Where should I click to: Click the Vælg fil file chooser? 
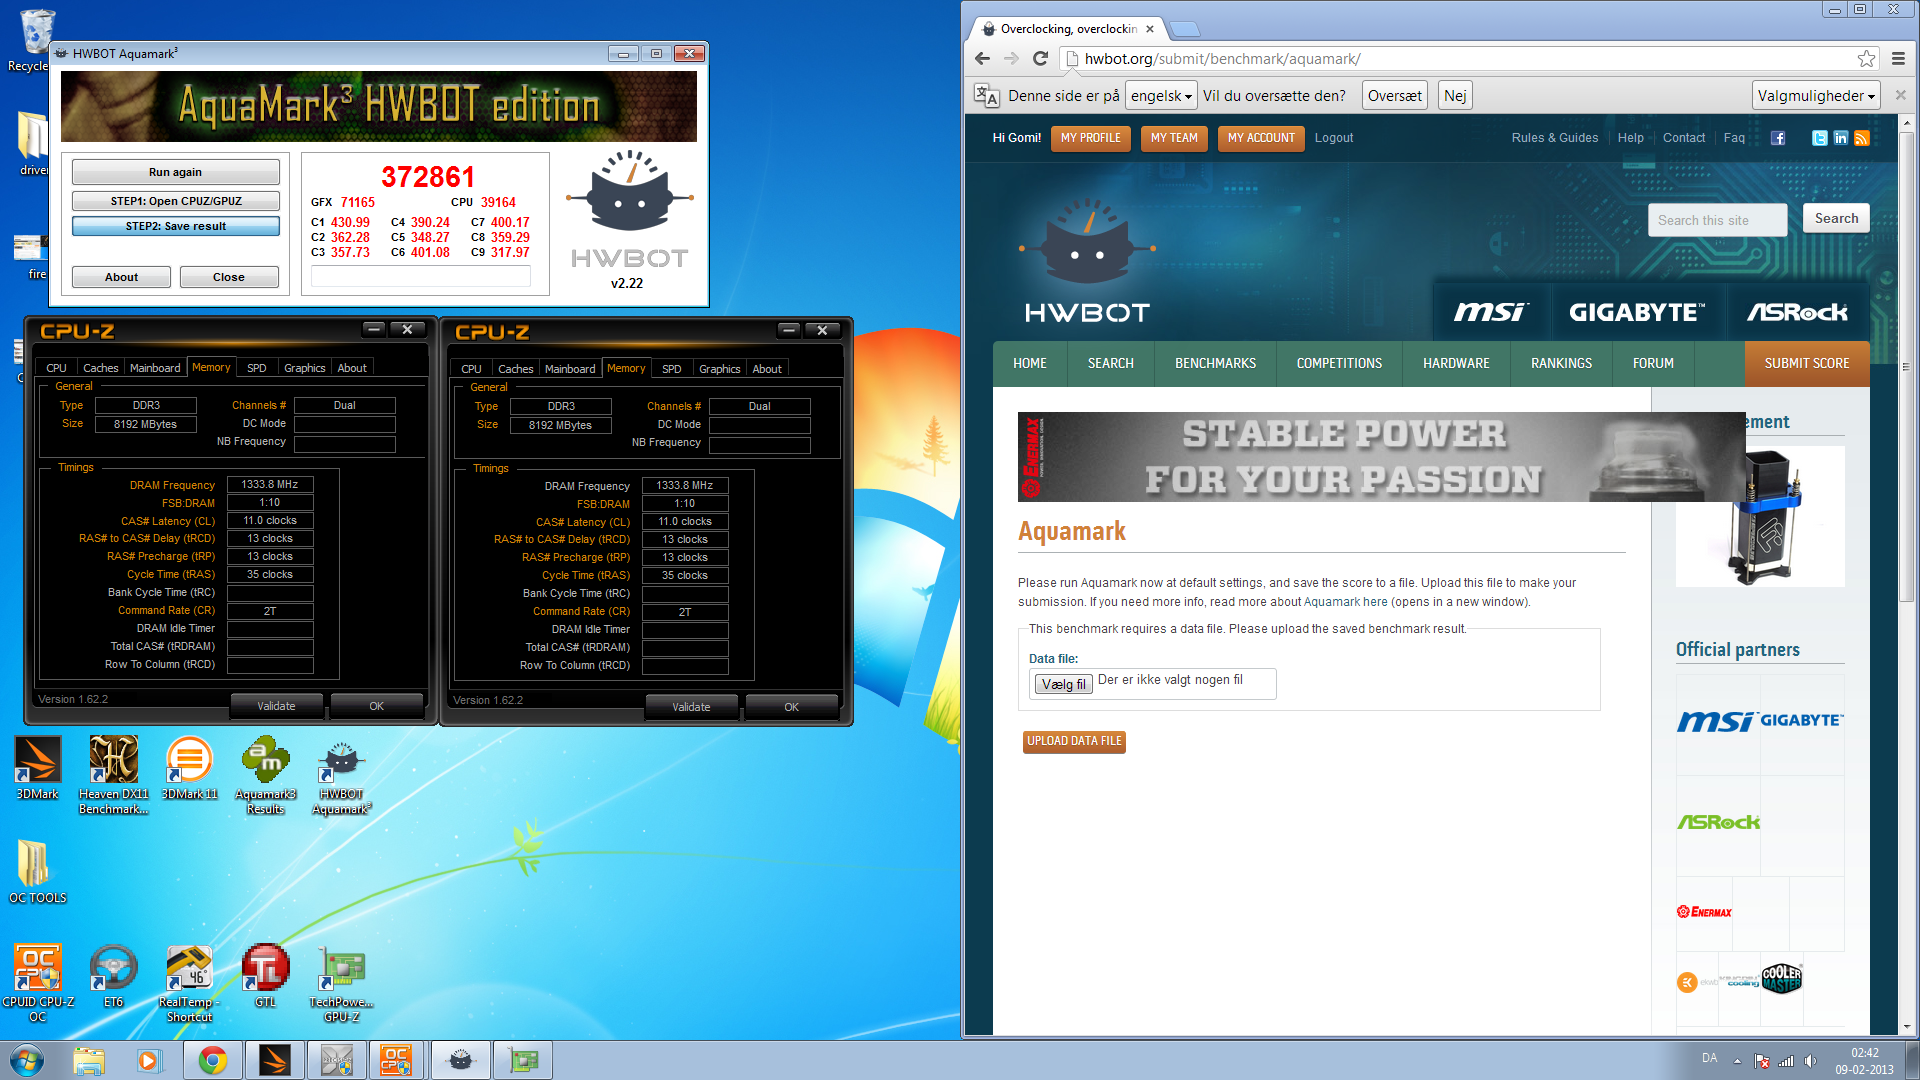[1063, 684]
